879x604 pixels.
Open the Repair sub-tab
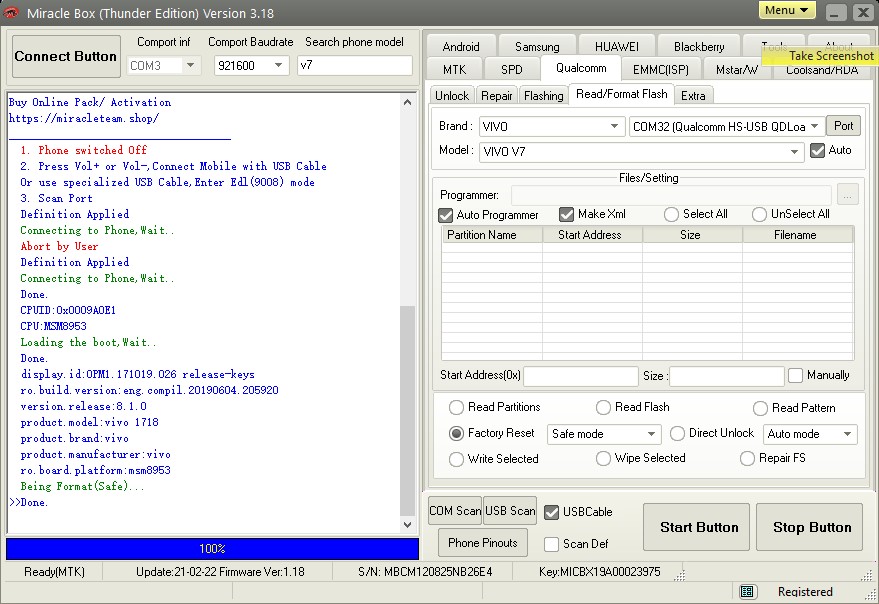pos(497,96)
